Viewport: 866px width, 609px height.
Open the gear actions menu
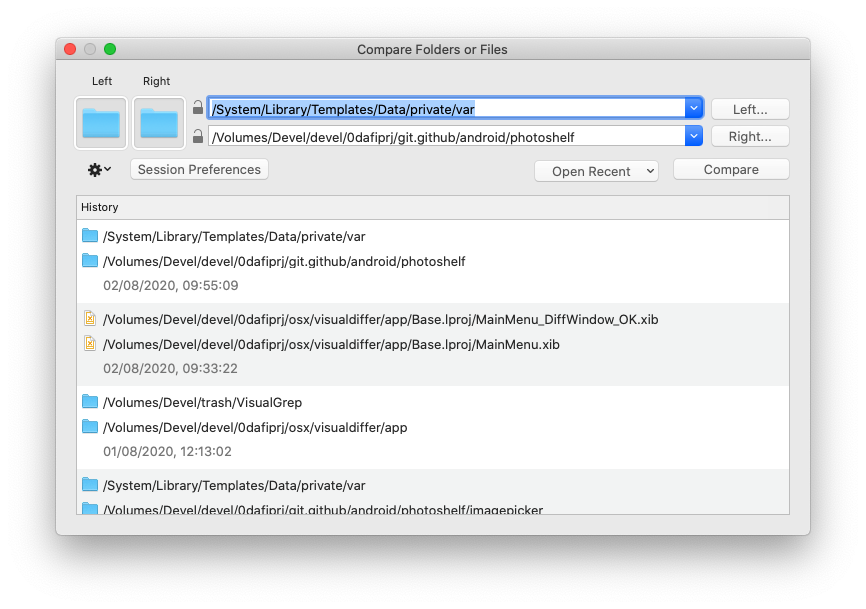point(99,170)
